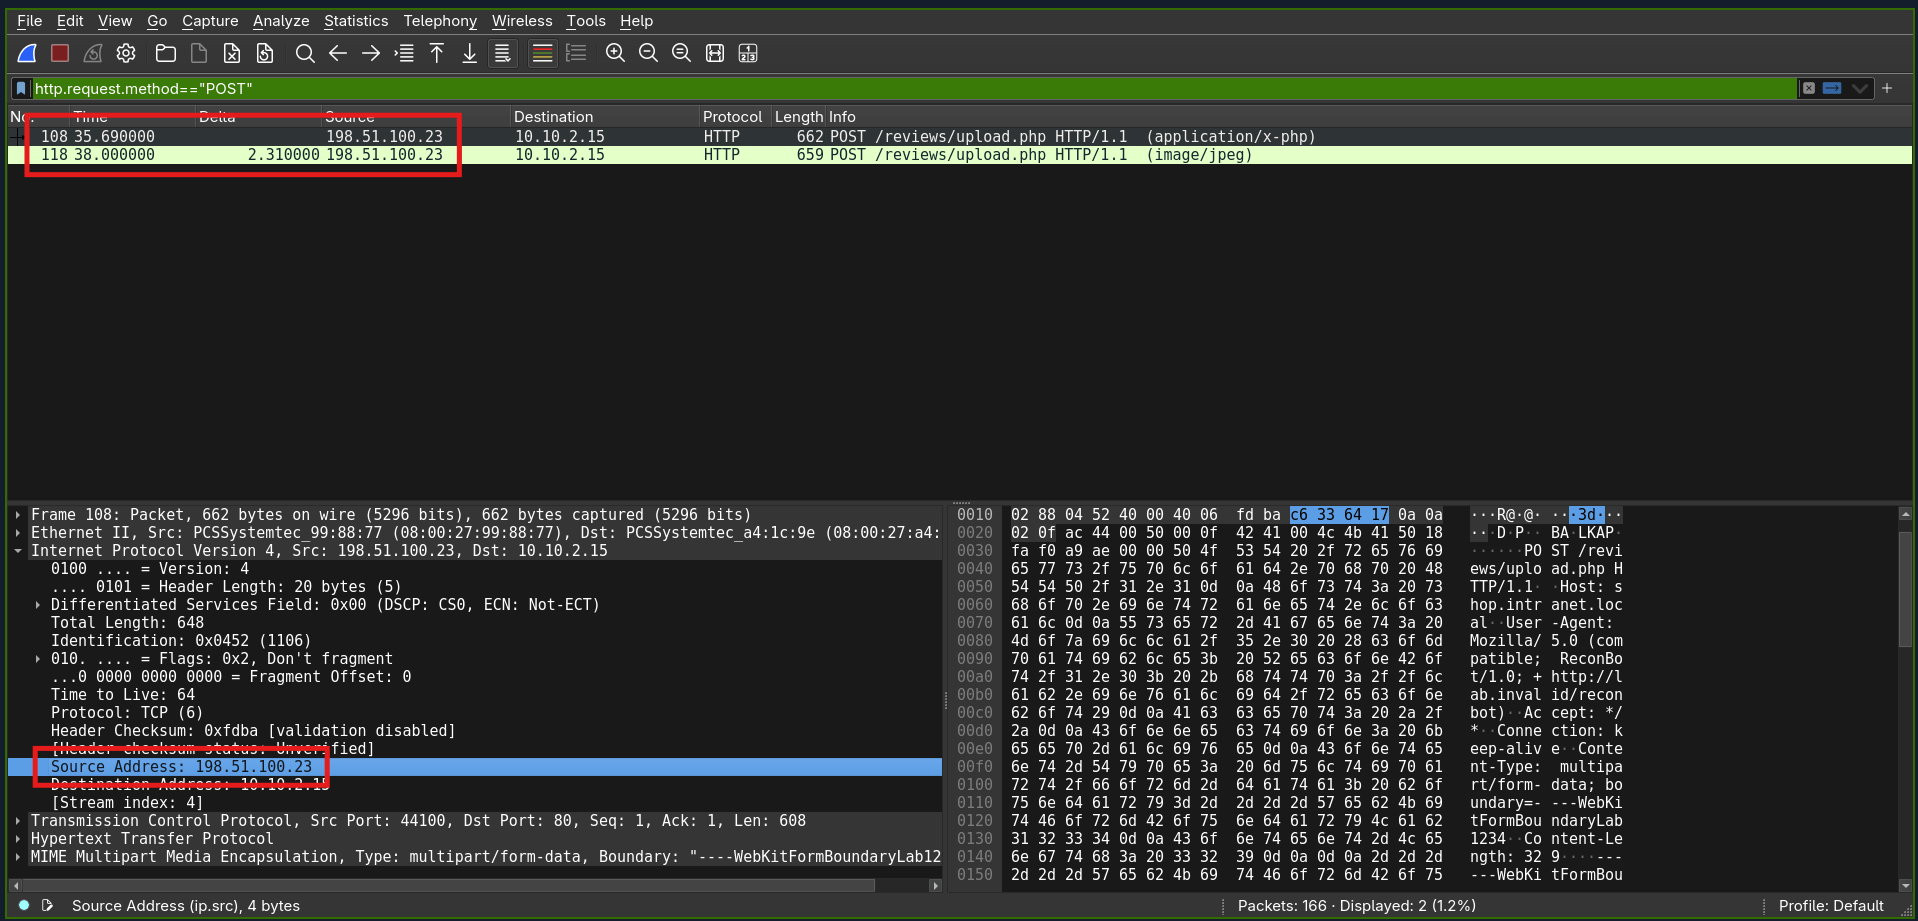Click highlighted hex bytes c6 33 64 17
This screenshot has height=921, width=1918.
1339,515
